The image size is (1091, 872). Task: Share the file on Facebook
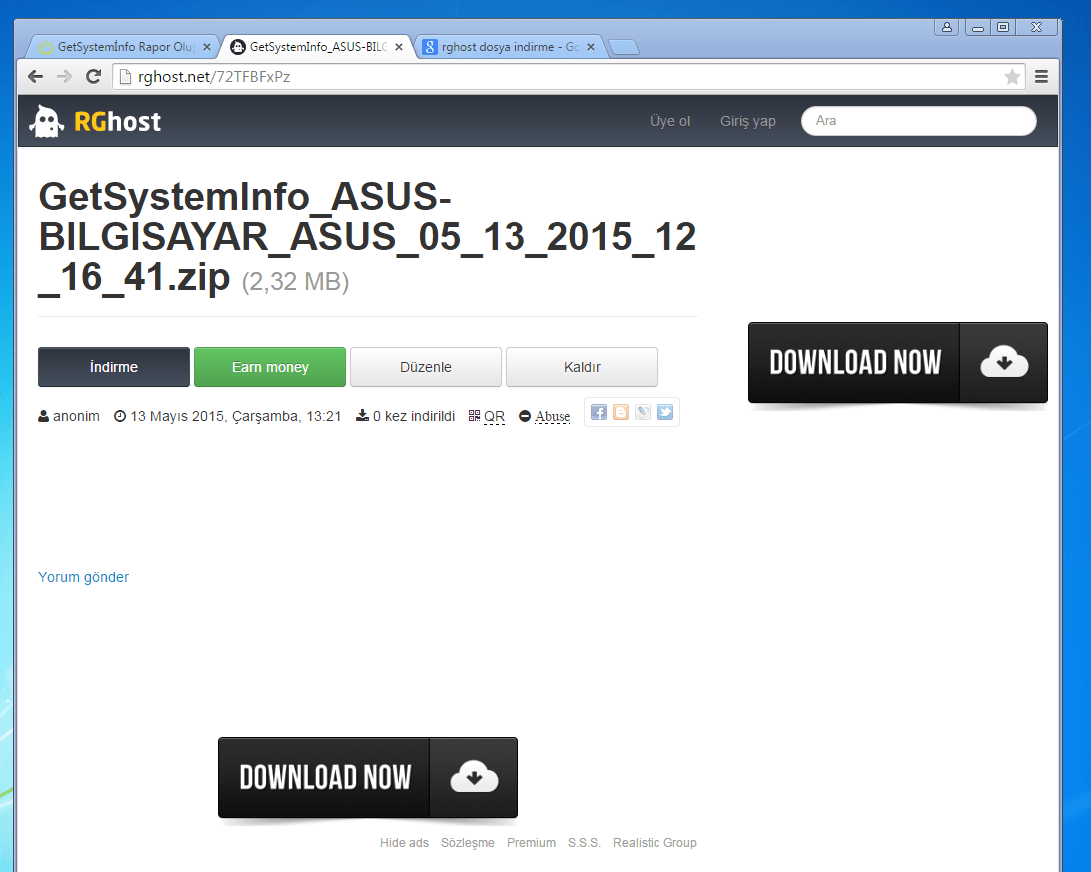(x=599, y=412)
